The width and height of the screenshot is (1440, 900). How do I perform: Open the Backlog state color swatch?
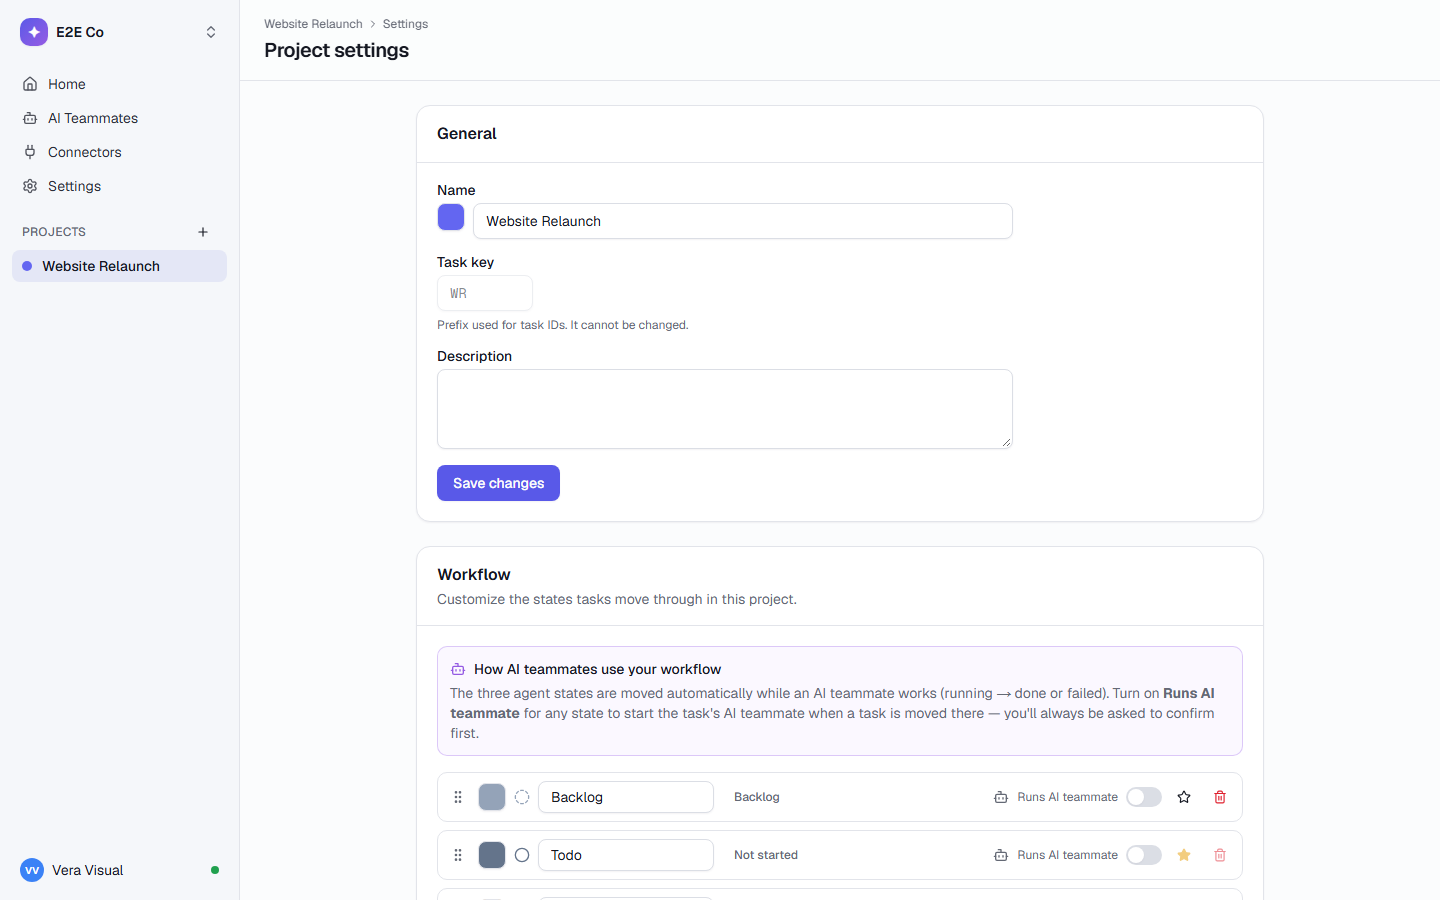coord(492,797)
